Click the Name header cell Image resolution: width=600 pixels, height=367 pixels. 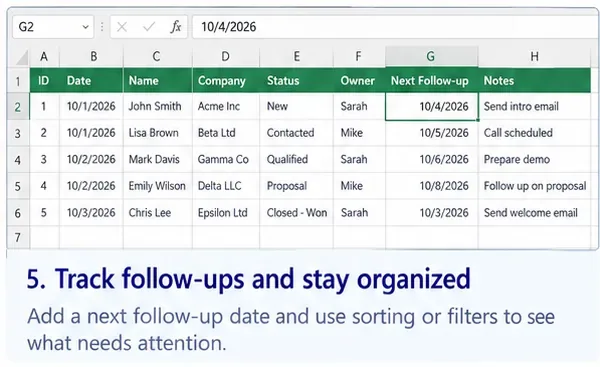[x=158, y=80]
